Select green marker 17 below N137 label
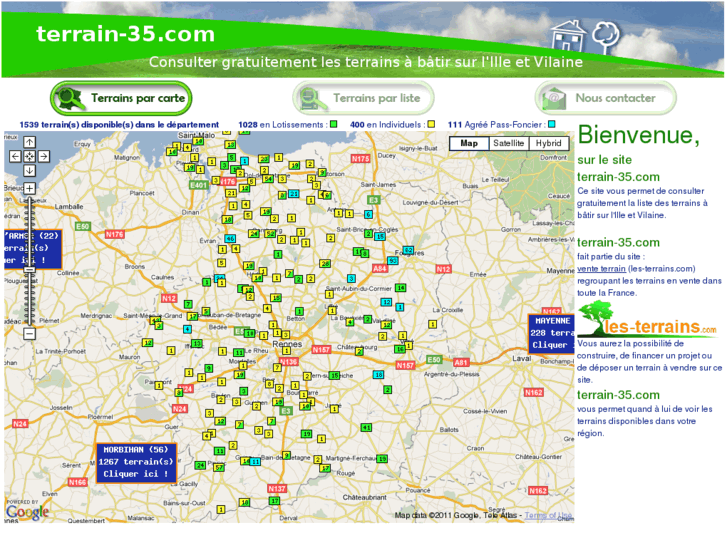Screen dimensions: 727x545 [x=274, y=501]
